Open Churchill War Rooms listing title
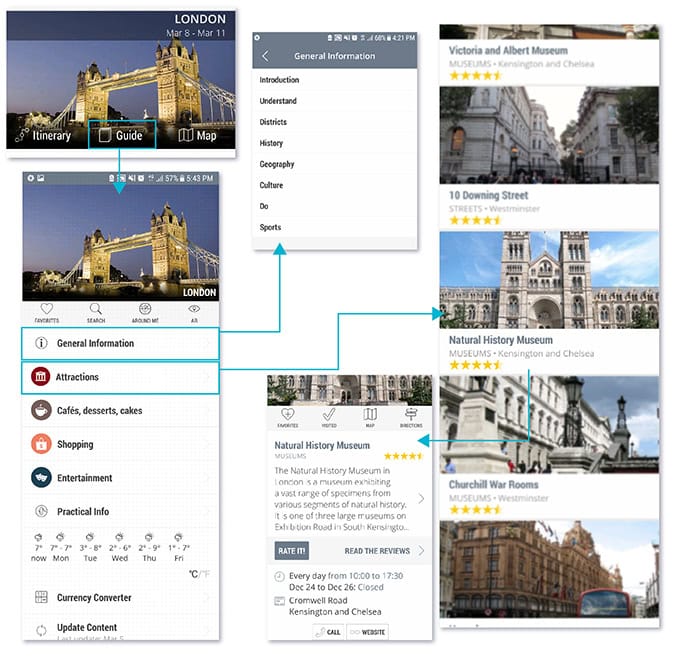The height and width of the screenshot is (657, 700). pos(493,485)
